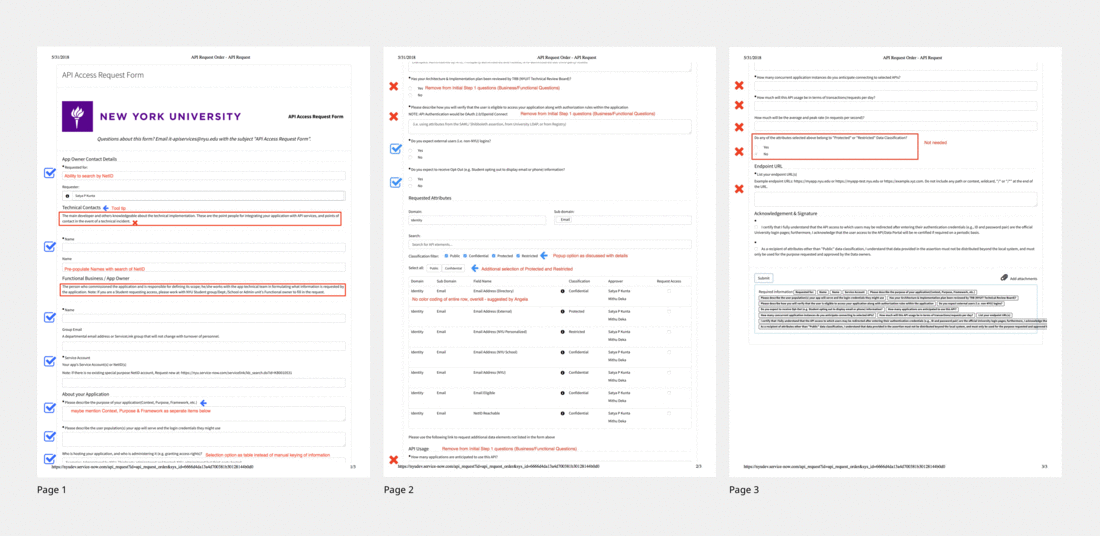Viewport: 1100px width, 536px height.
Task: Open info icon for Email Address (External) row
Action: point(563,311)
